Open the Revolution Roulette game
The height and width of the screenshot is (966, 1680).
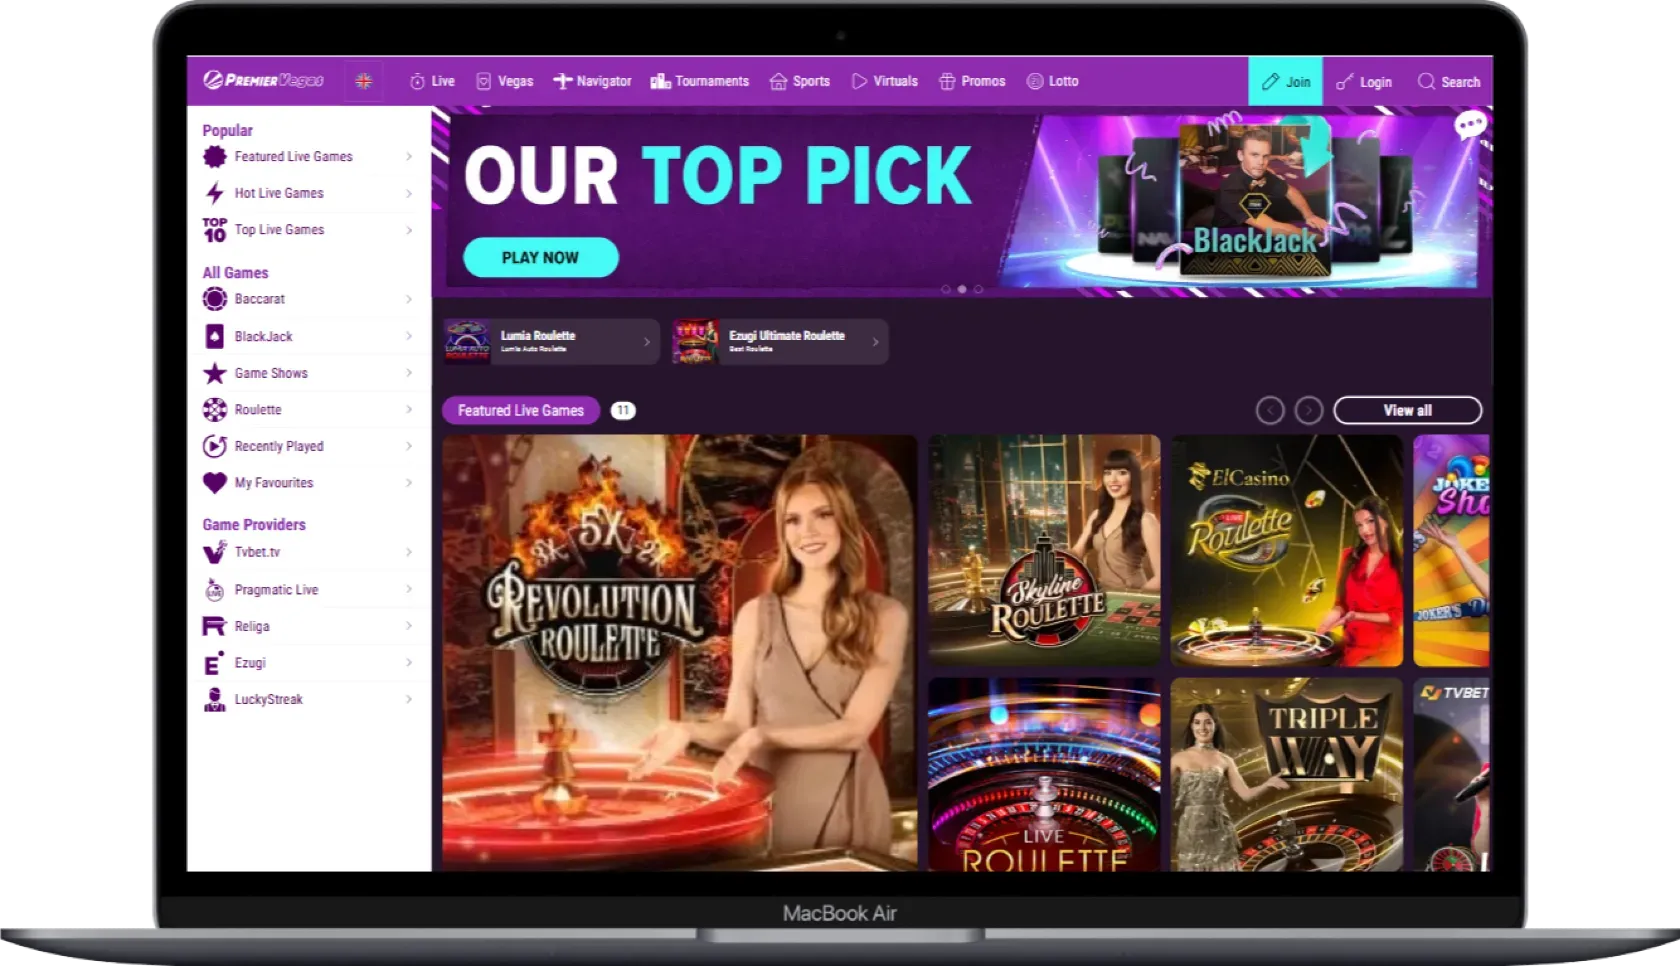coord(680,652)
